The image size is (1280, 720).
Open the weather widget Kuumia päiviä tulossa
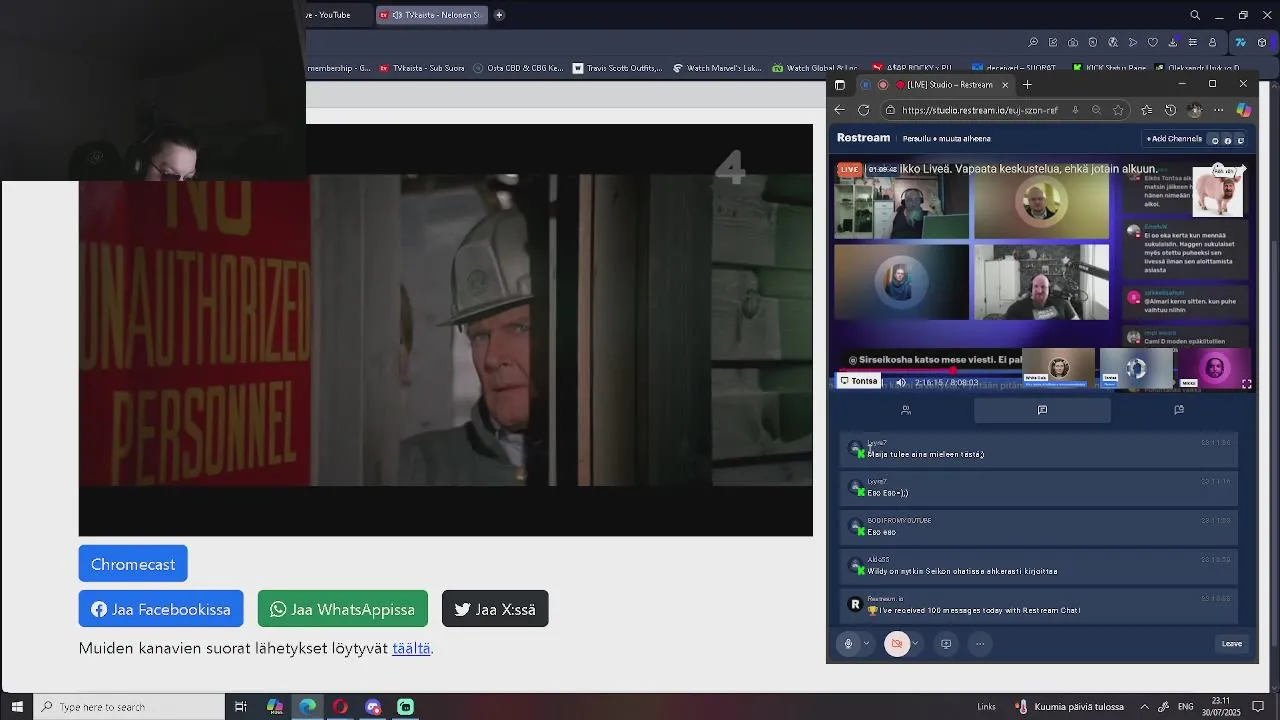point(1069,707)
